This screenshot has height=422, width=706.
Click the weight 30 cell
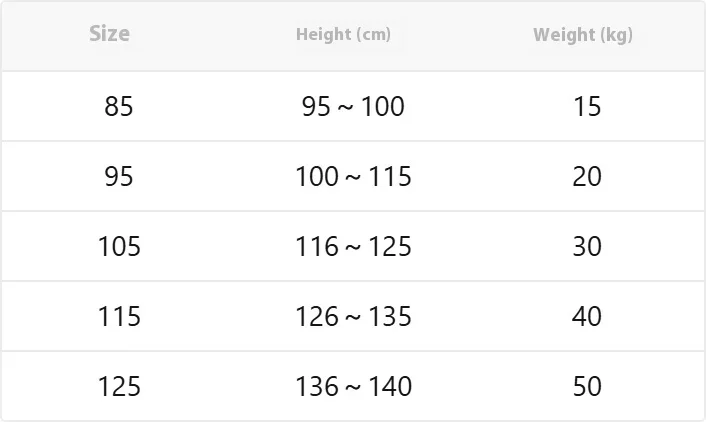pyautogui.click(x=587, y=246)
